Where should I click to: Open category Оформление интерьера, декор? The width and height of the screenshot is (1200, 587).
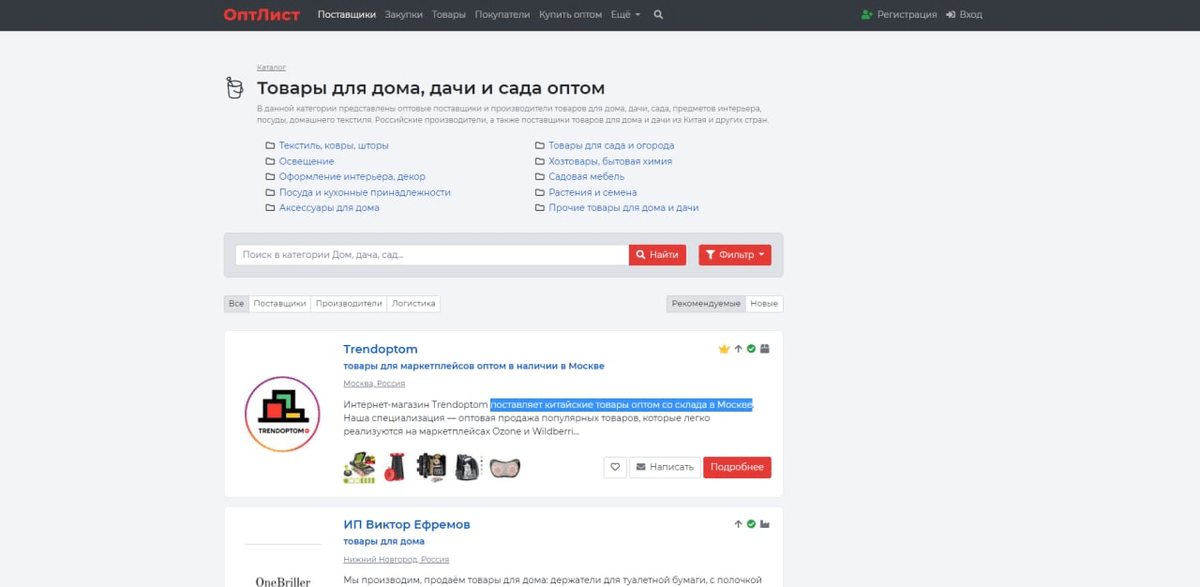click(352, 177)
